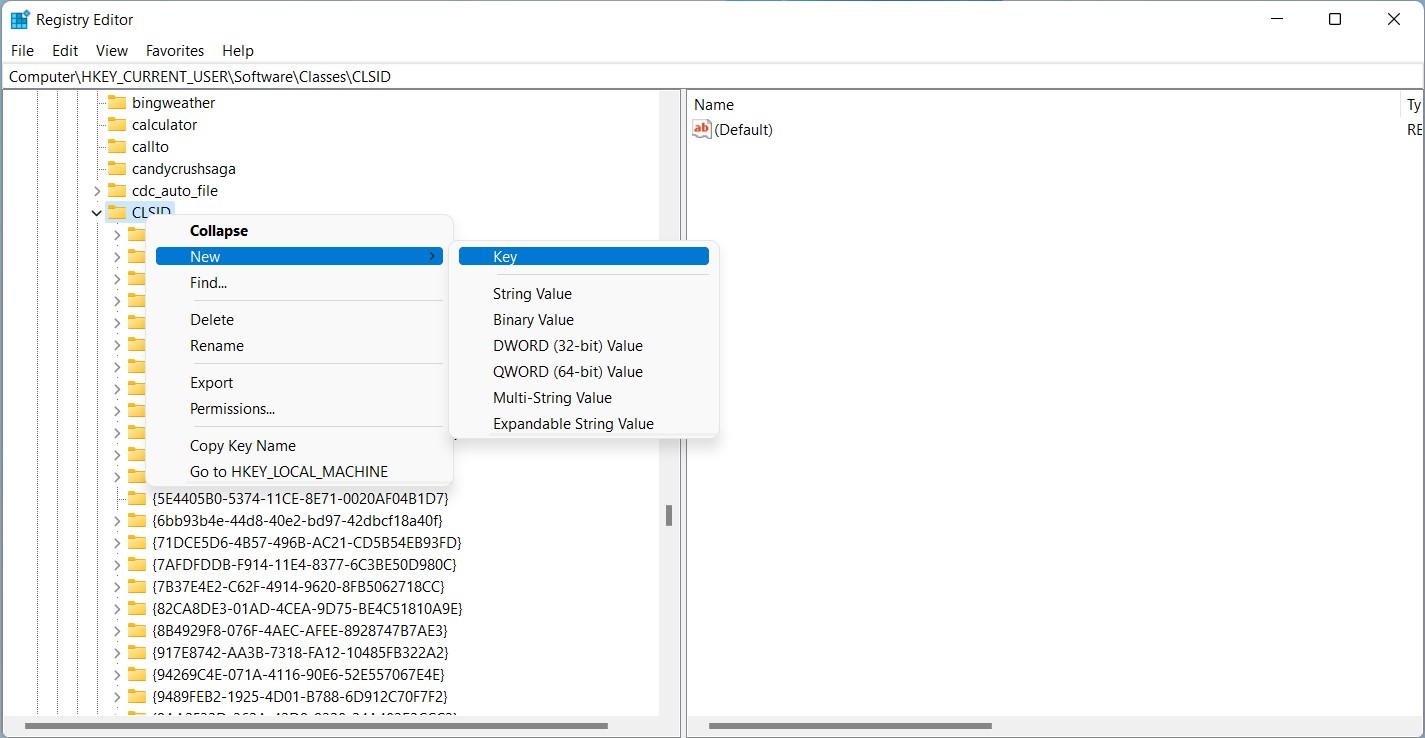1425x738 pixels.
Task: Create a new Expandable String Value
Action: pos(584,424)
